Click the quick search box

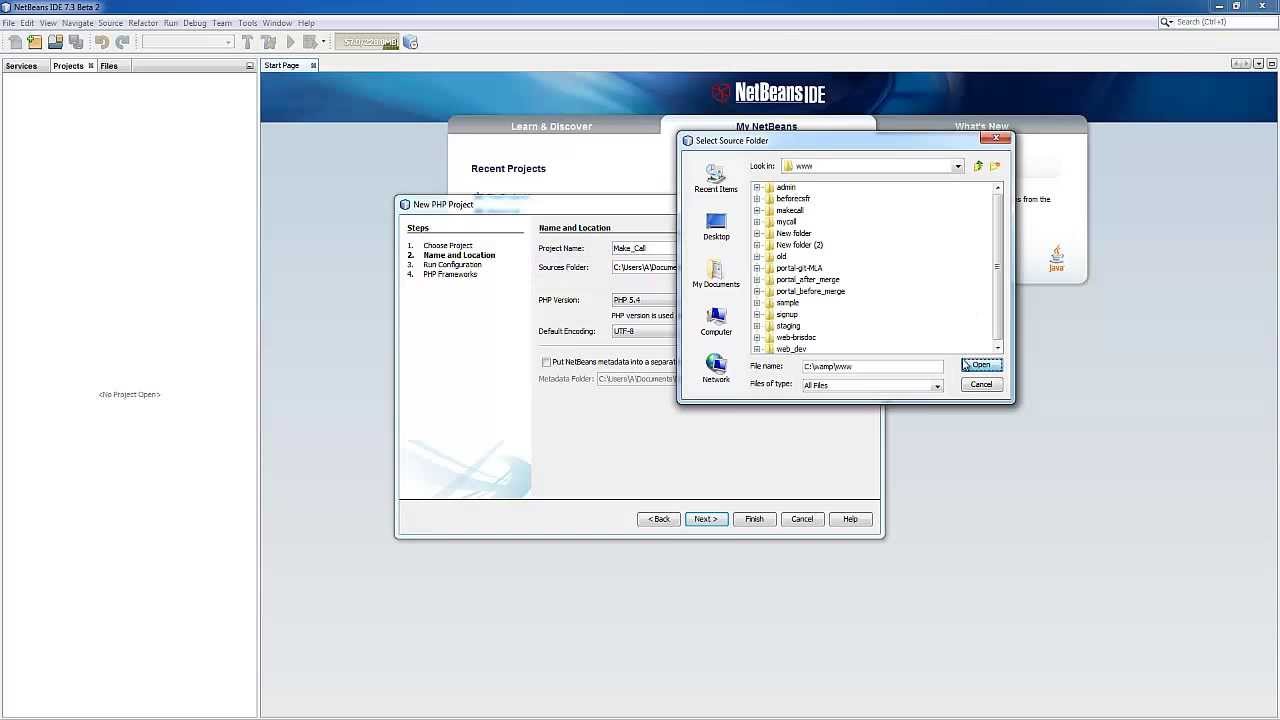coord(1218,22)
